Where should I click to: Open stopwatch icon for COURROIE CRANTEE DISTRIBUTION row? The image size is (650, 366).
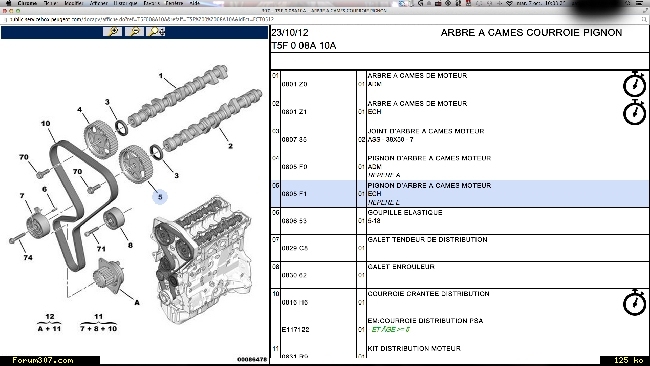click(634, 303)
